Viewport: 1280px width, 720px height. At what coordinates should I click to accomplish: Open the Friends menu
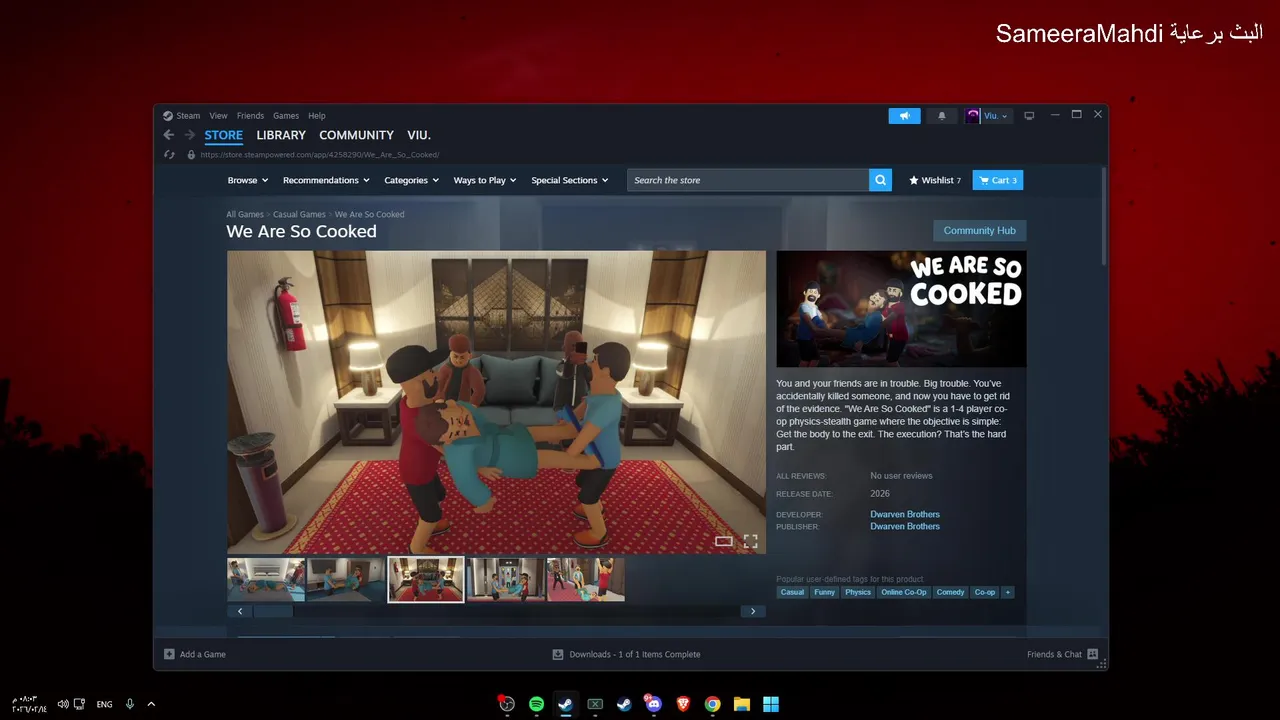250,116
